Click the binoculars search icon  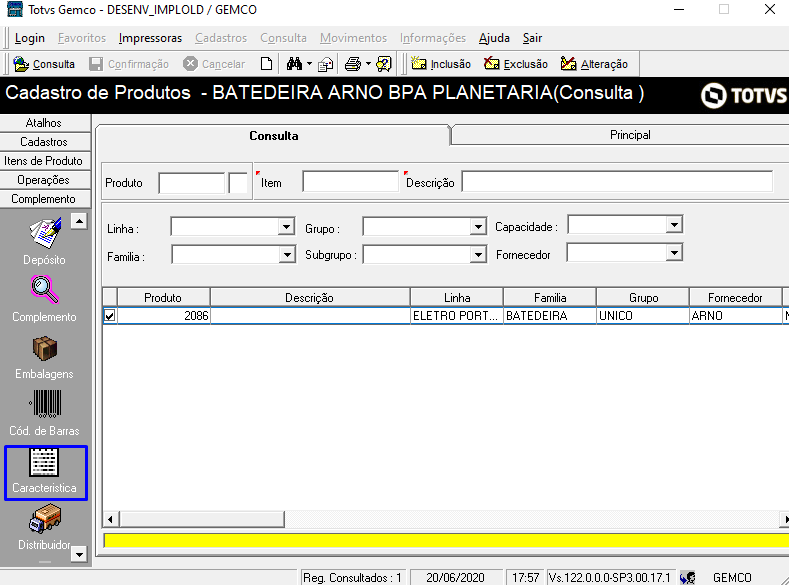click(x=294, y=64)
